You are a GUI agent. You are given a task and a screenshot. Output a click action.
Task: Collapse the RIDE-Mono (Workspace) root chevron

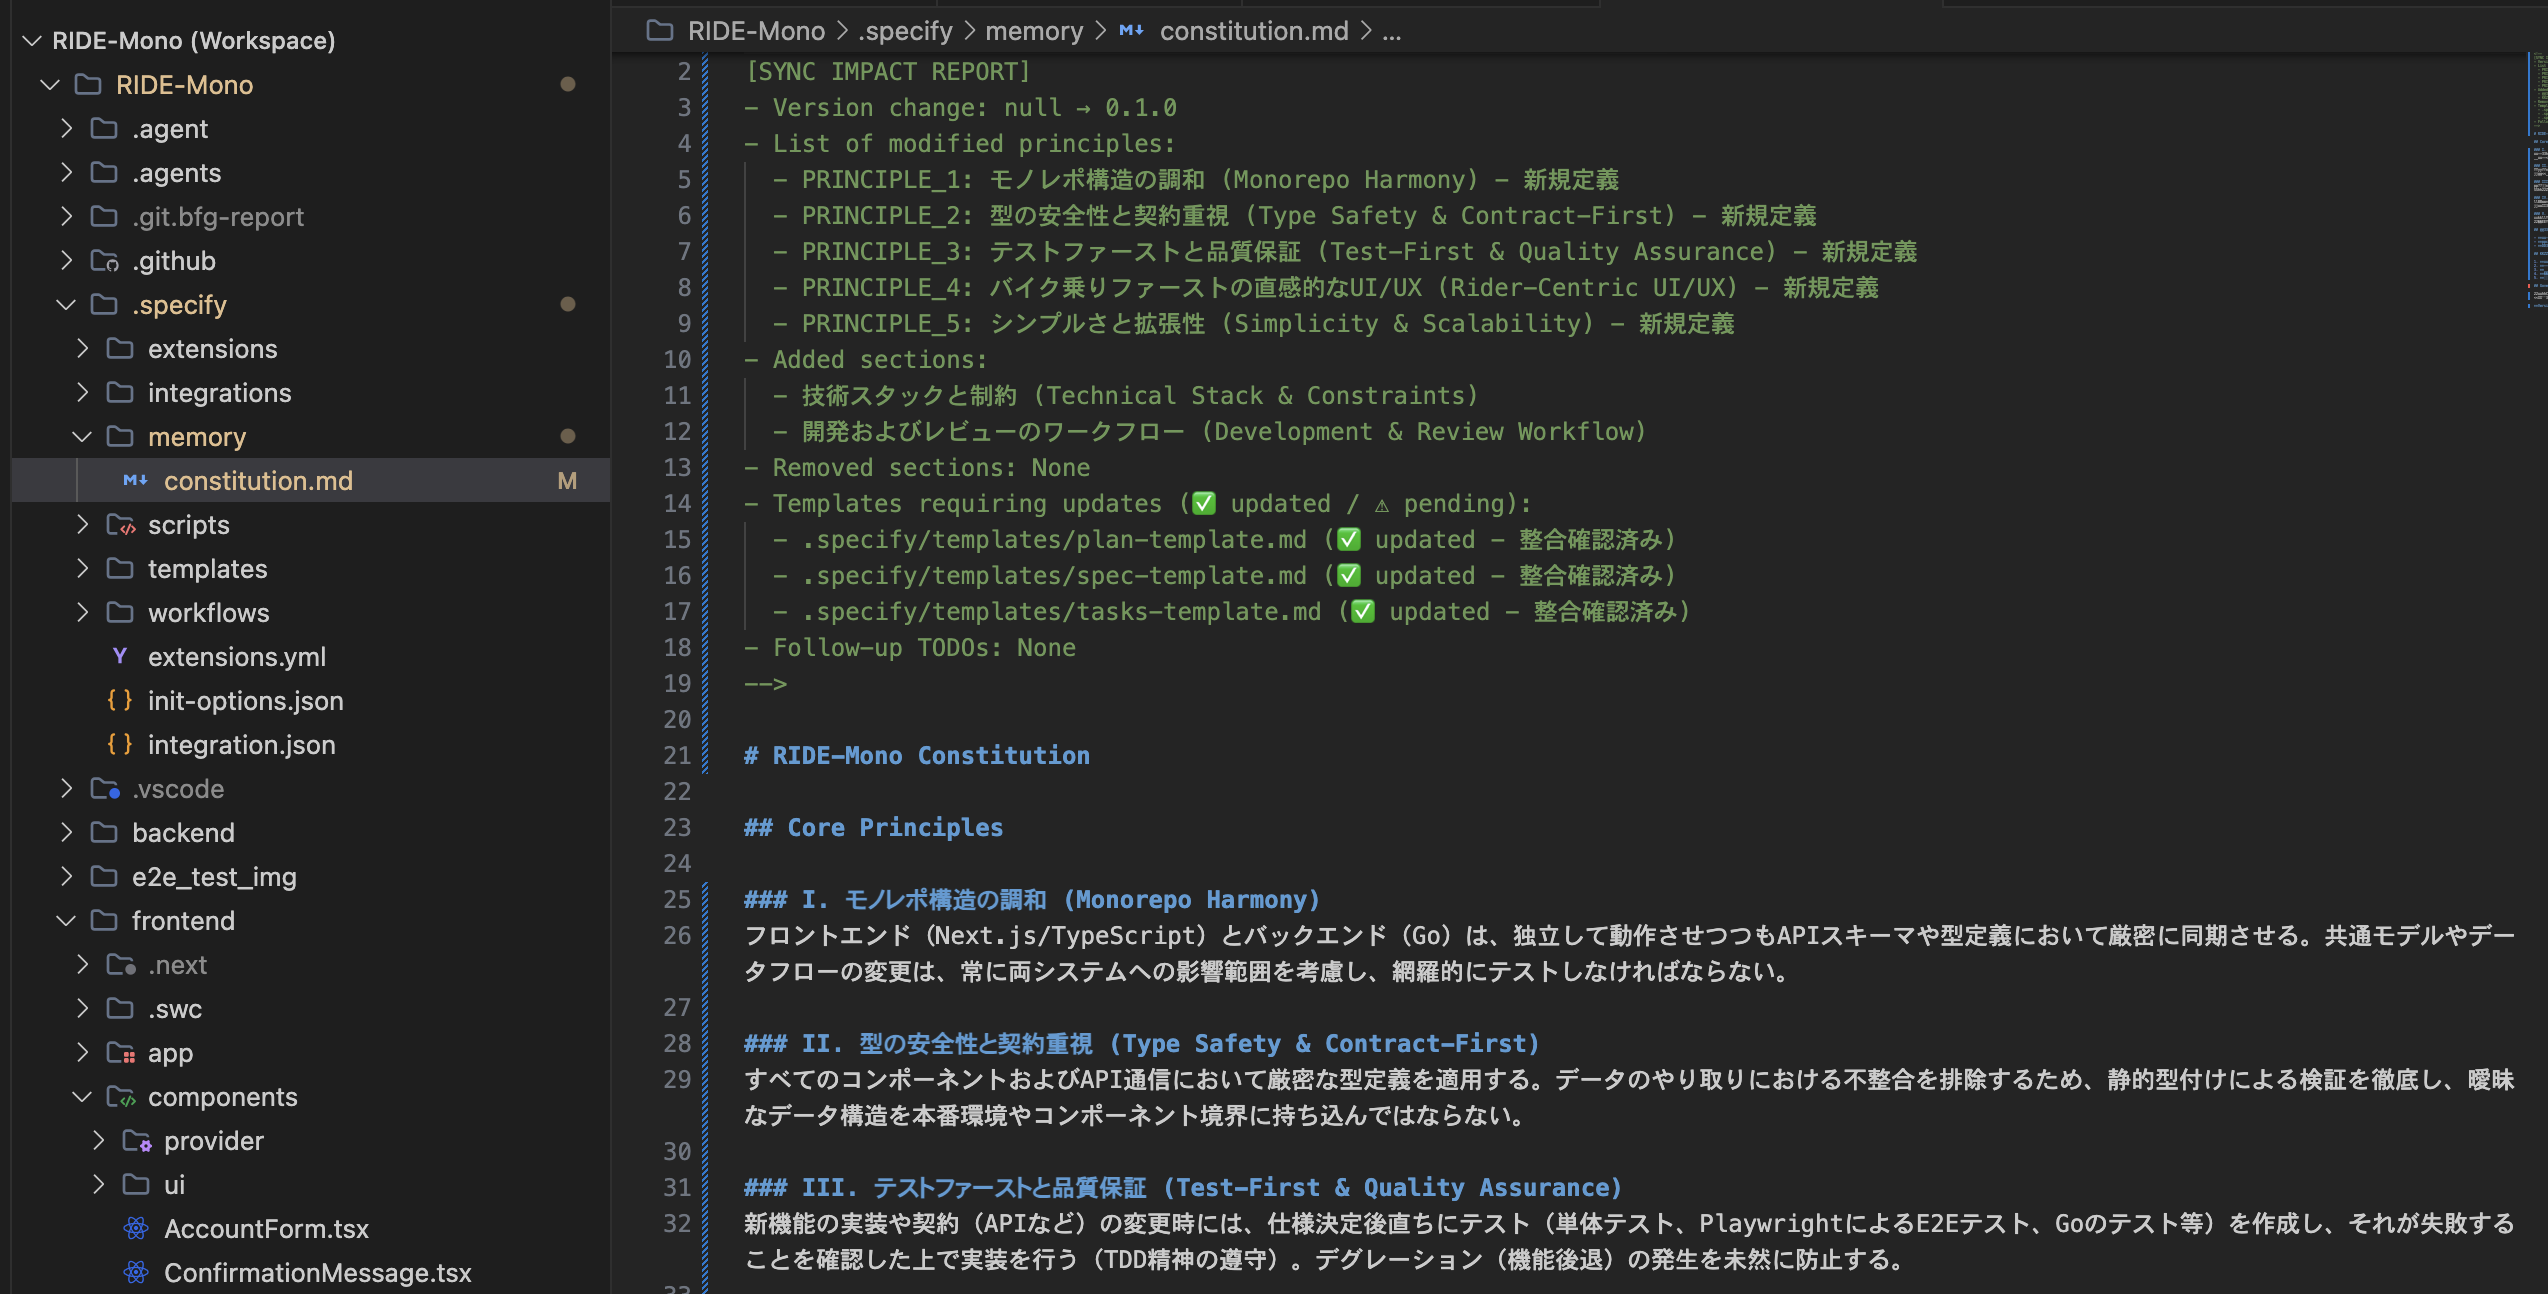coord(32,40)
